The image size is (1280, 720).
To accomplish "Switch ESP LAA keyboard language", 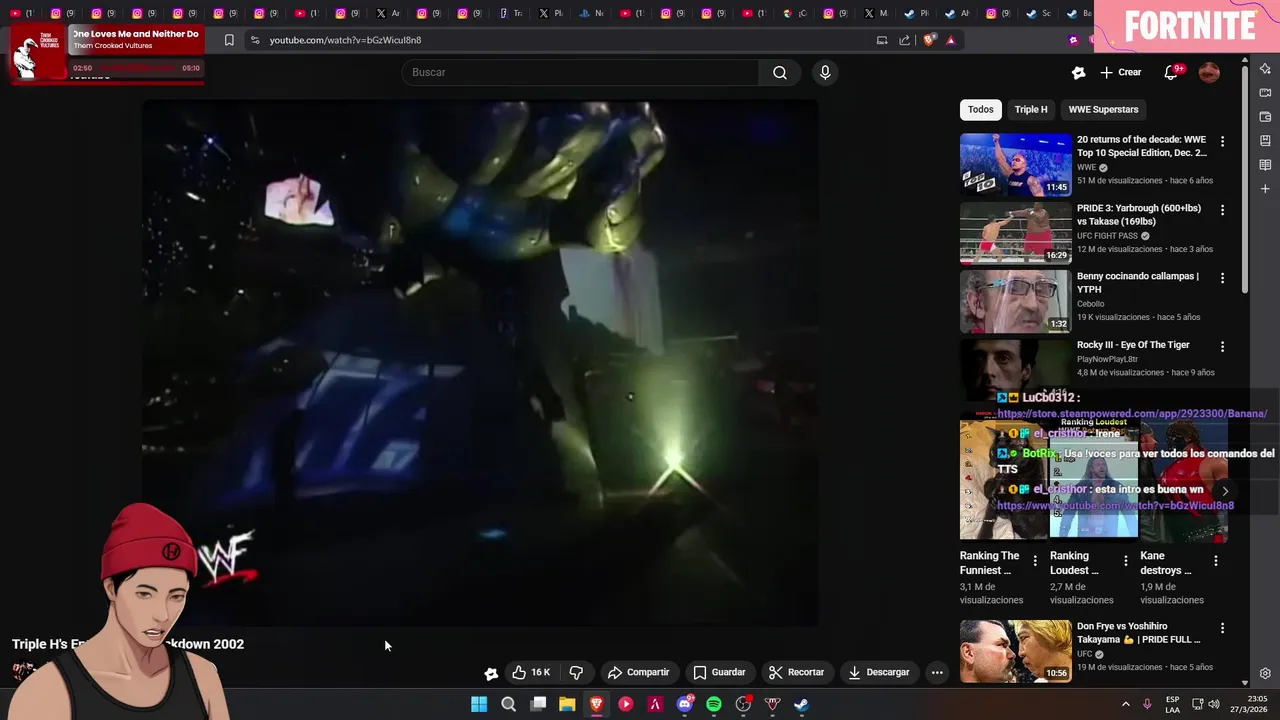I will coord(1172,704).
